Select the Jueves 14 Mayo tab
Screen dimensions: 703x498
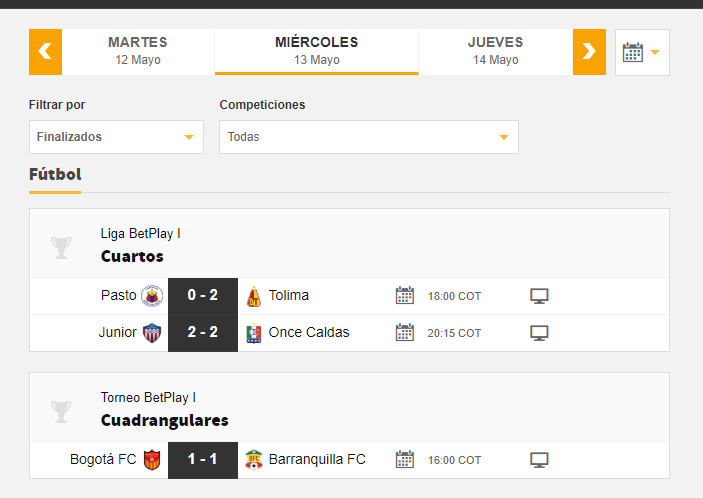click(x=495, y=52)
